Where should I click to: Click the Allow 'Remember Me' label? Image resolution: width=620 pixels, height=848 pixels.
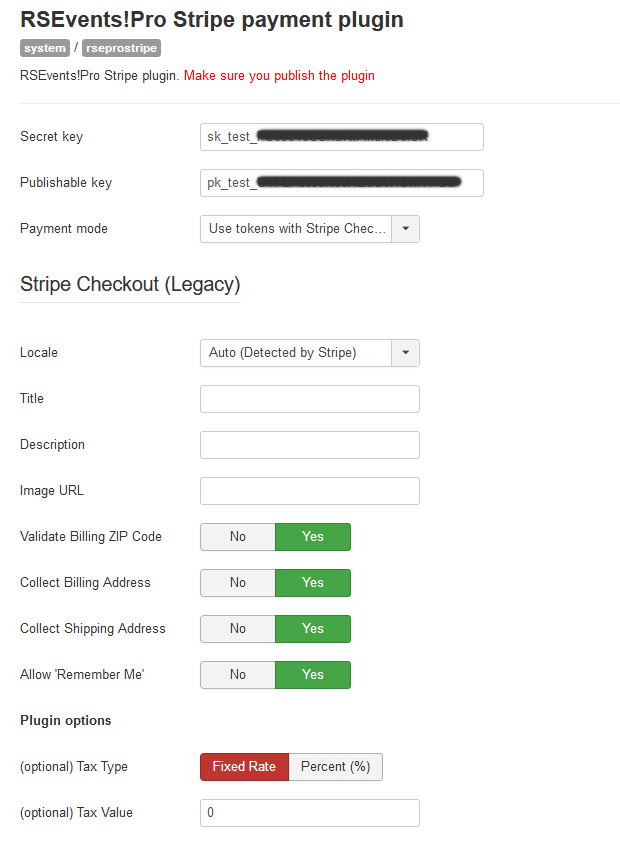82,674
